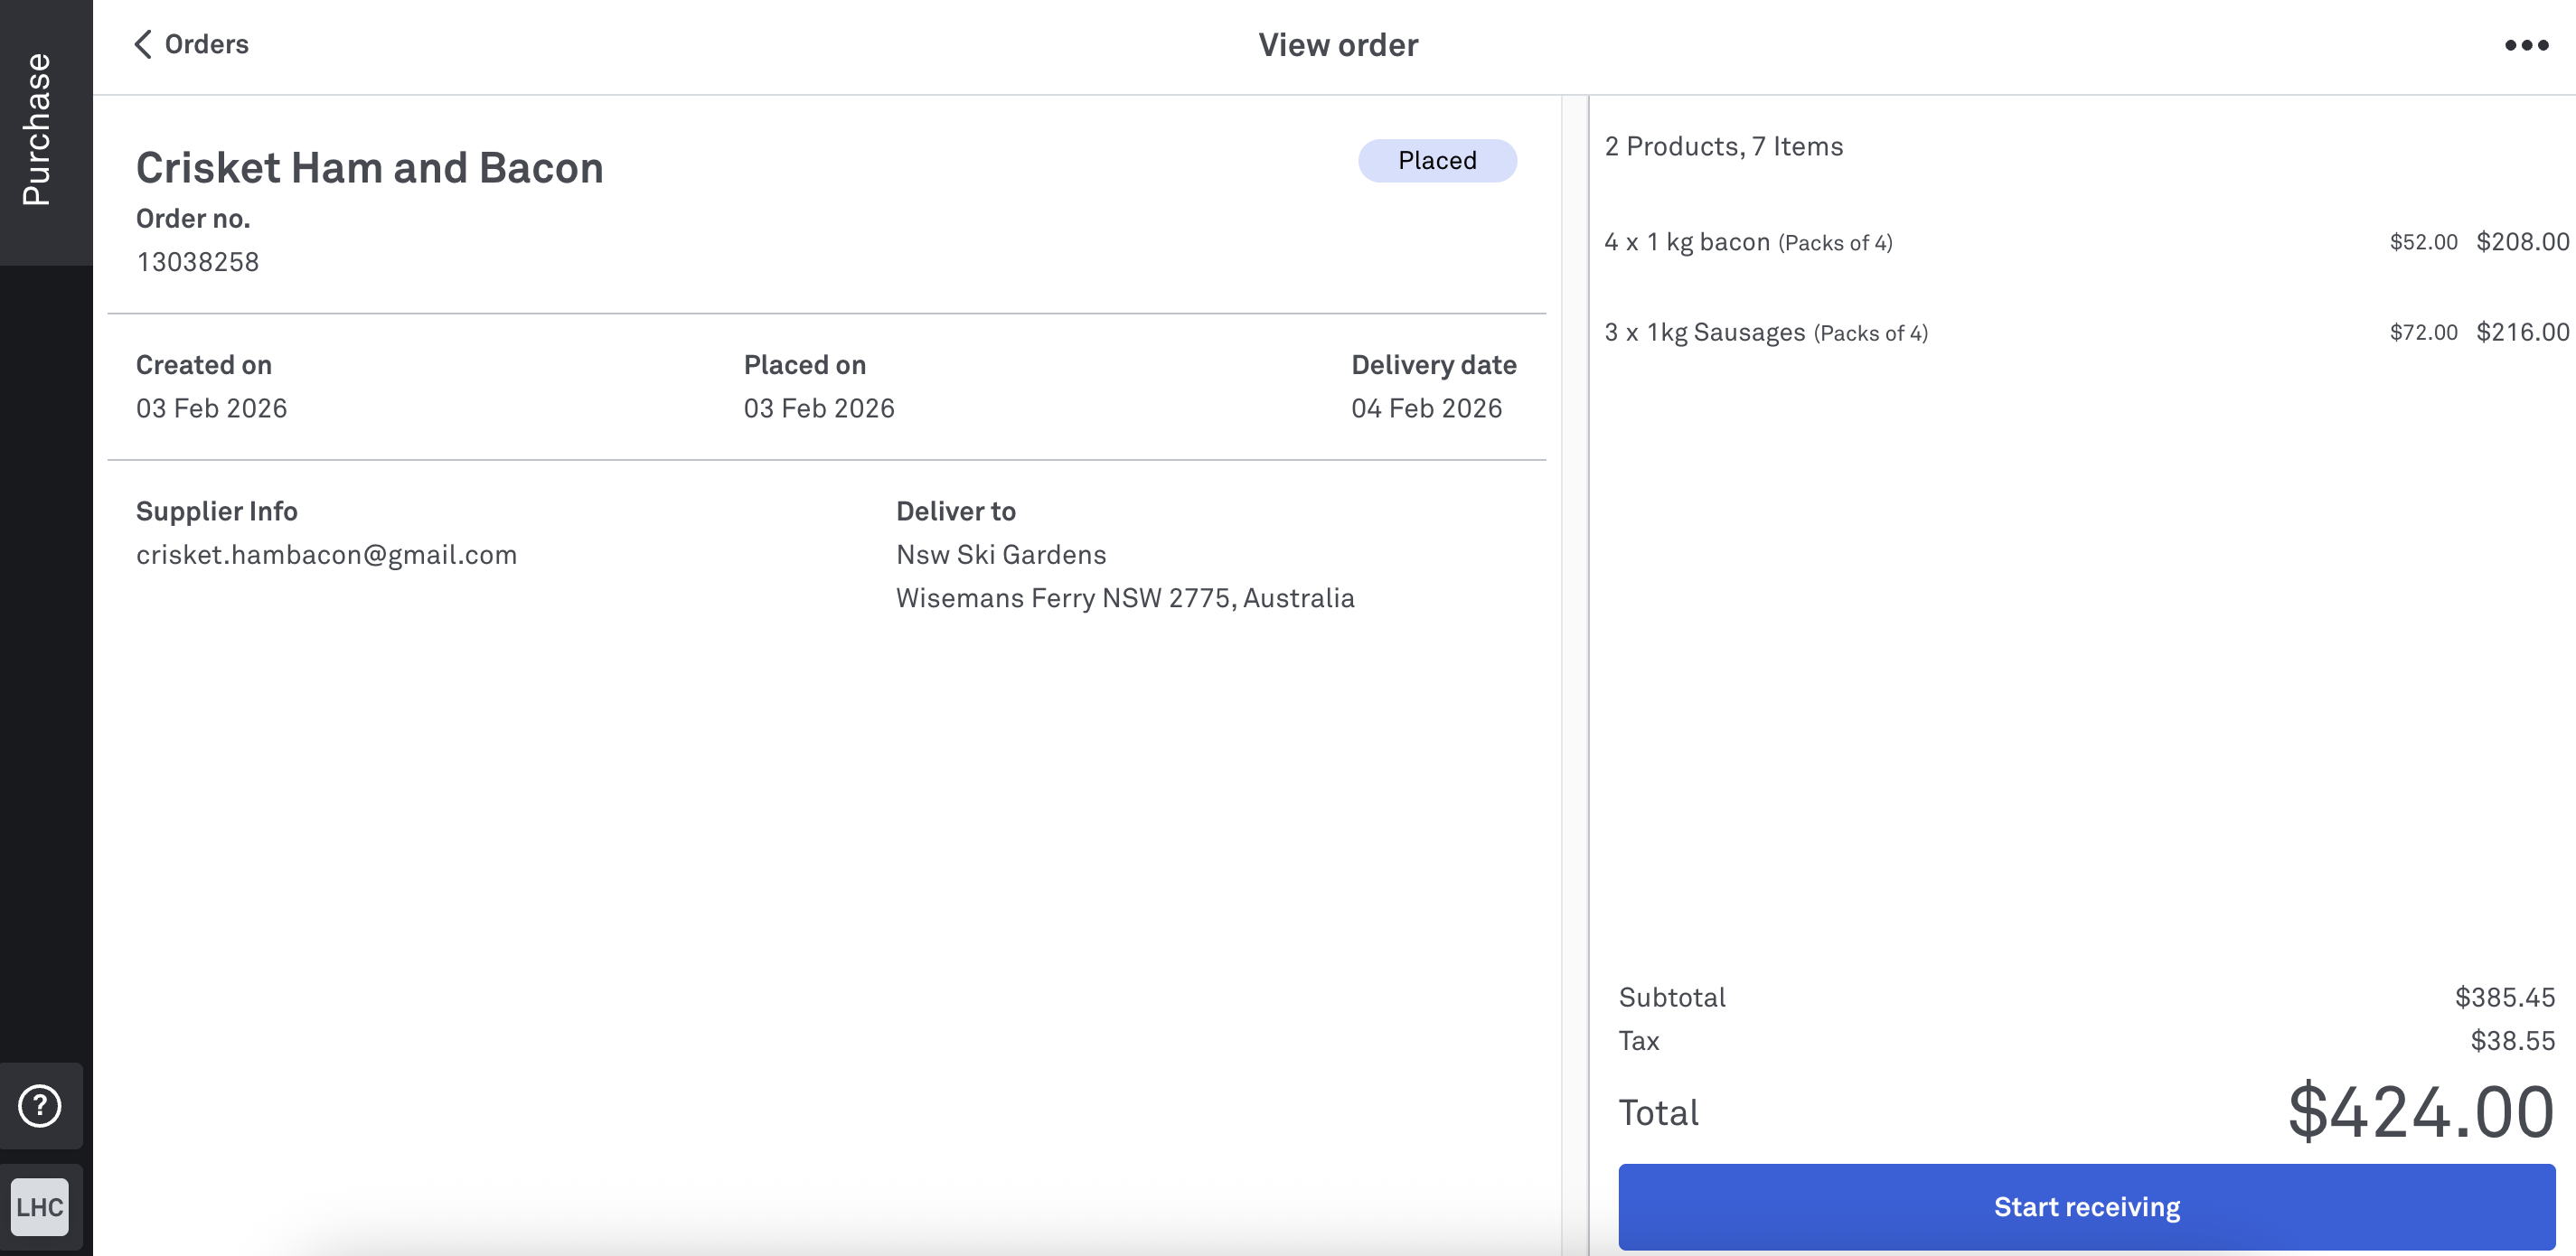Click the Supplier Info label
The height and width of the screenshot is (1256, 2576).
pyautogui.click(x=217, y=511)
